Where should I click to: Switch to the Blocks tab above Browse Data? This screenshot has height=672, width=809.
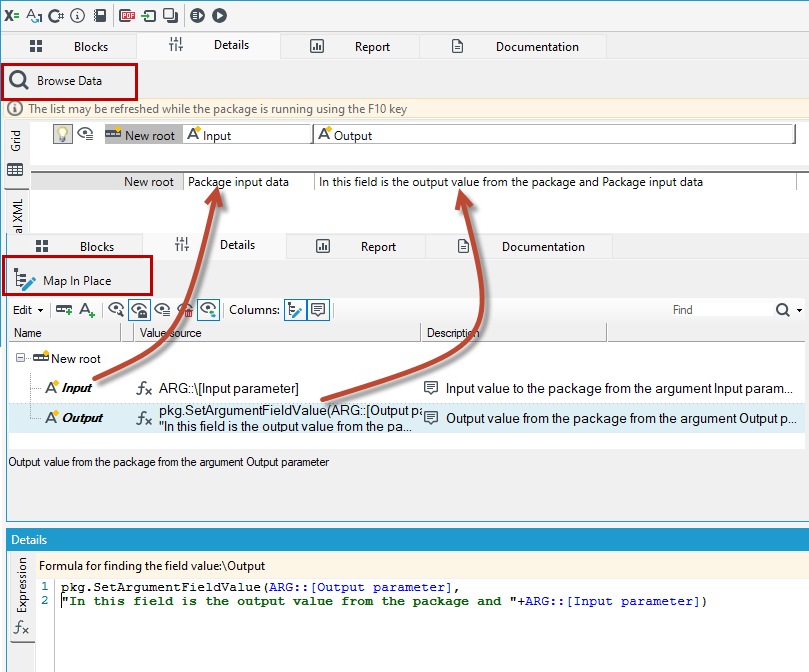(x=70, y=46)
